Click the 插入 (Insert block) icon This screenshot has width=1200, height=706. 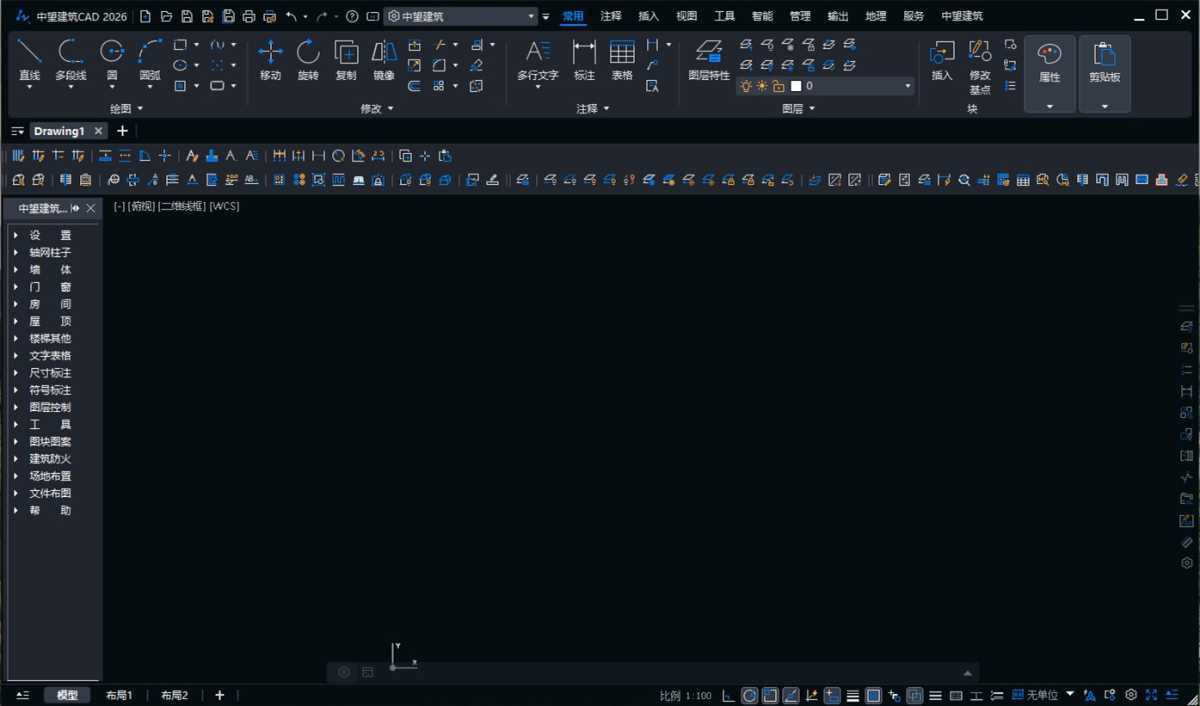click(942, 60)
